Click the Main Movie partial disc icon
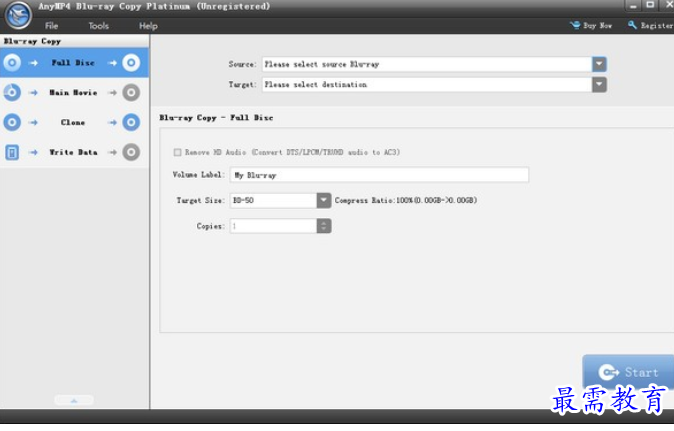Viewport: 674px width, 431px height. coord(12,92)
